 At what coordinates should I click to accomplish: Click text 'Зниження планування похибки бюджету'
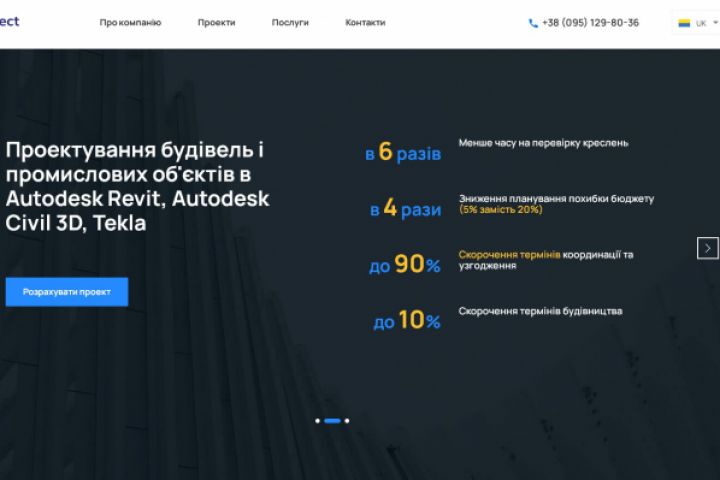pyautogui.click(x=557, y=199)
